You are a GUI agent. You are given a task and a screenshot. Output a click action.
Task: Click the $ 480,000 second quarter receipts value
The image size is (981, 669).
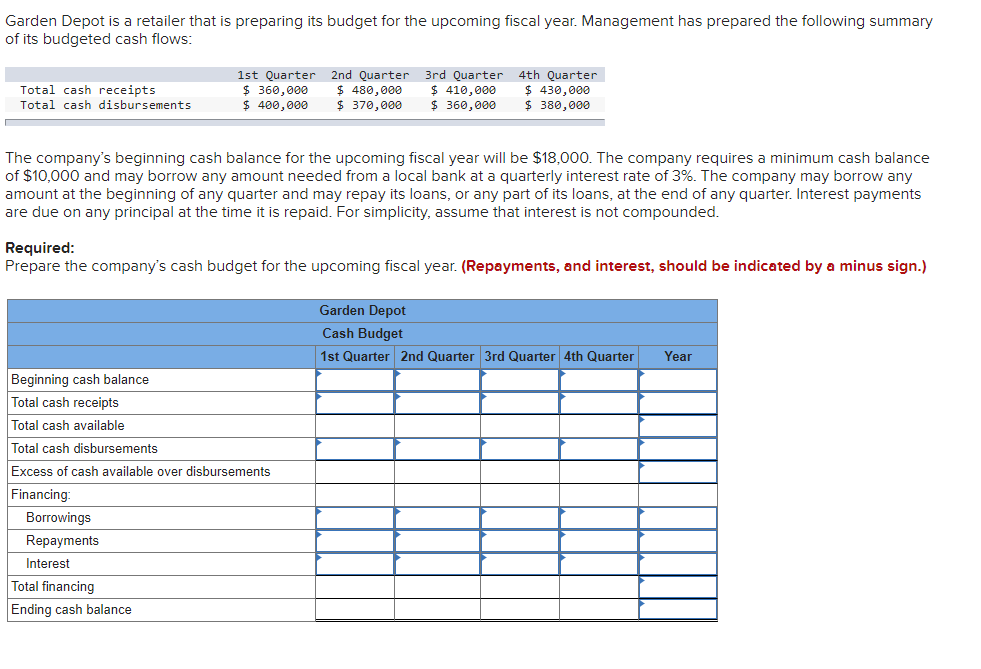tap(369, 90)
